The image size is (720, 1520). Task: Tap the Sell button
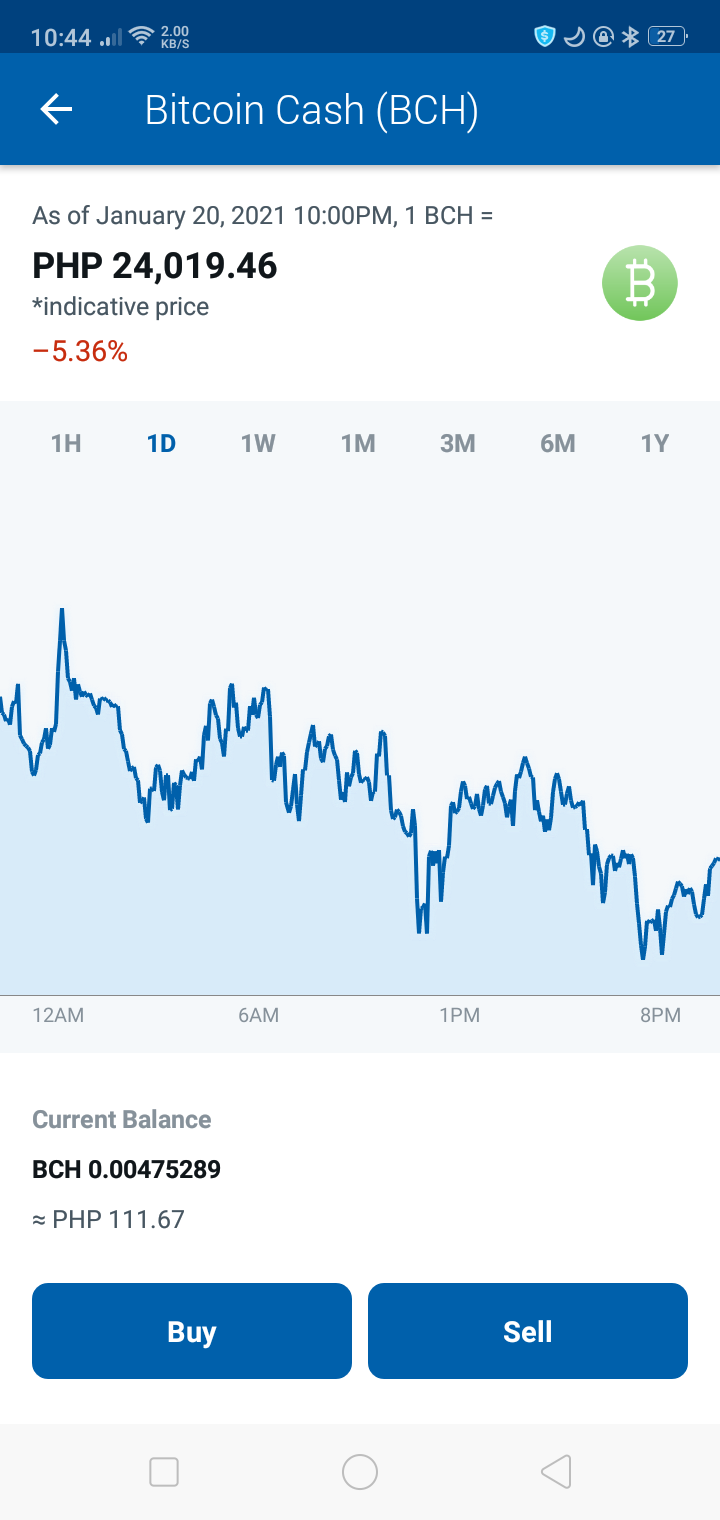(528, 1331)
